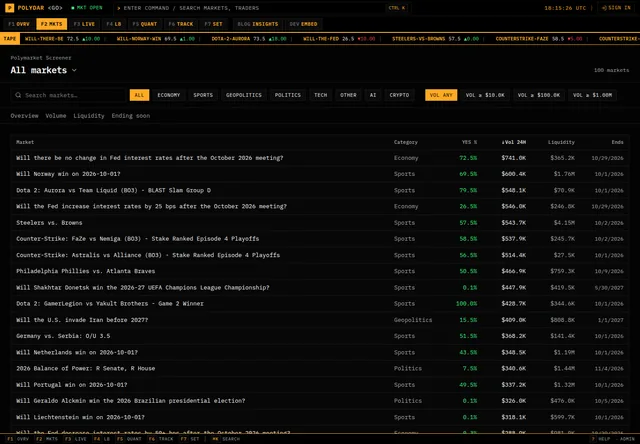Open BLOG INSIGHTS link

pos(258,24)
